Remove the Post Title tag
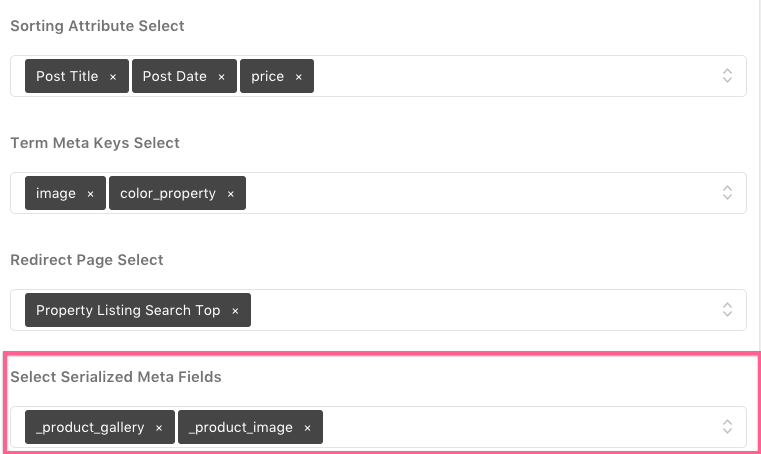Viewport: 761px width, 454px height. (113, 77)
